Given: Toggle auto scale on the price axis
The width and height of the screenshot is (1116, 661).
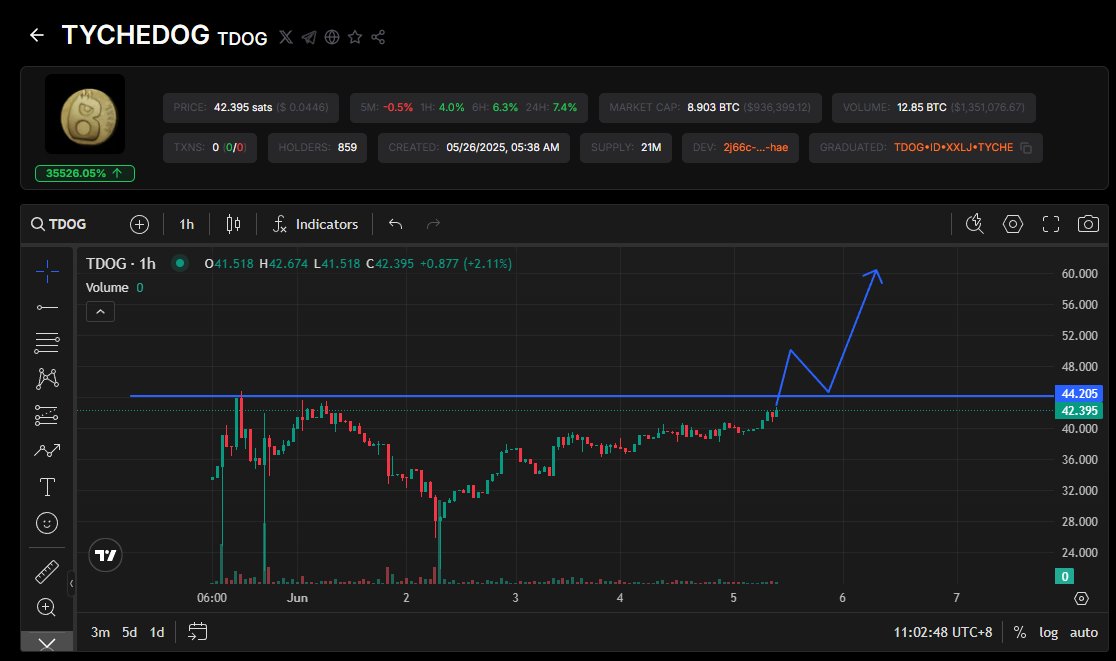Looking at the screenshot, I should pos(1084,632).
